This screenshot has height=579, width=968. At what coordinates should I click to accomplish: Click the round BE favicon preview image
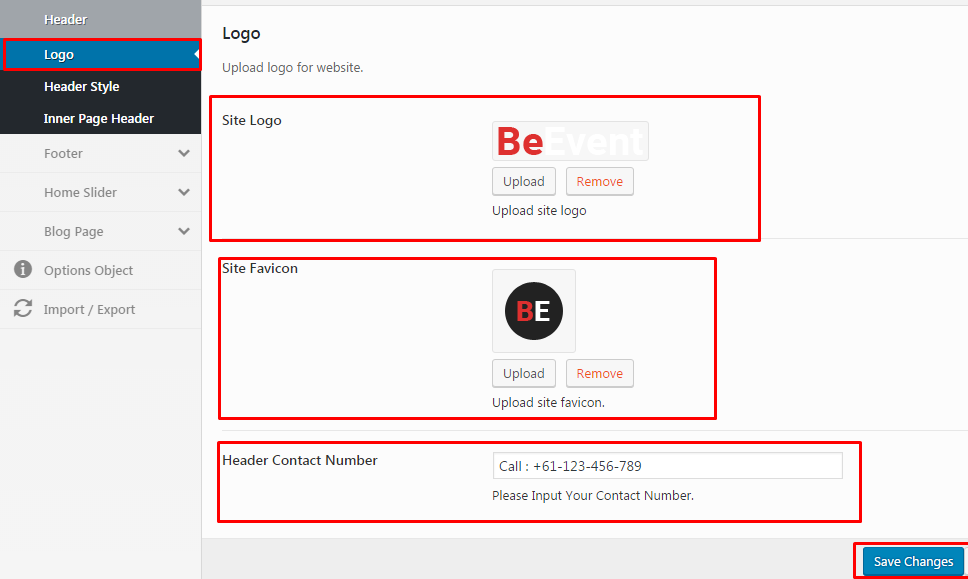point(534,311)
